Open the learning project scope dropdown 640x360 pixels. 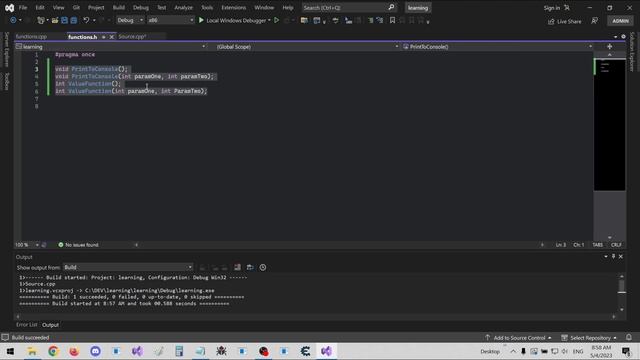pyautogui.click(x=111, y=47)
